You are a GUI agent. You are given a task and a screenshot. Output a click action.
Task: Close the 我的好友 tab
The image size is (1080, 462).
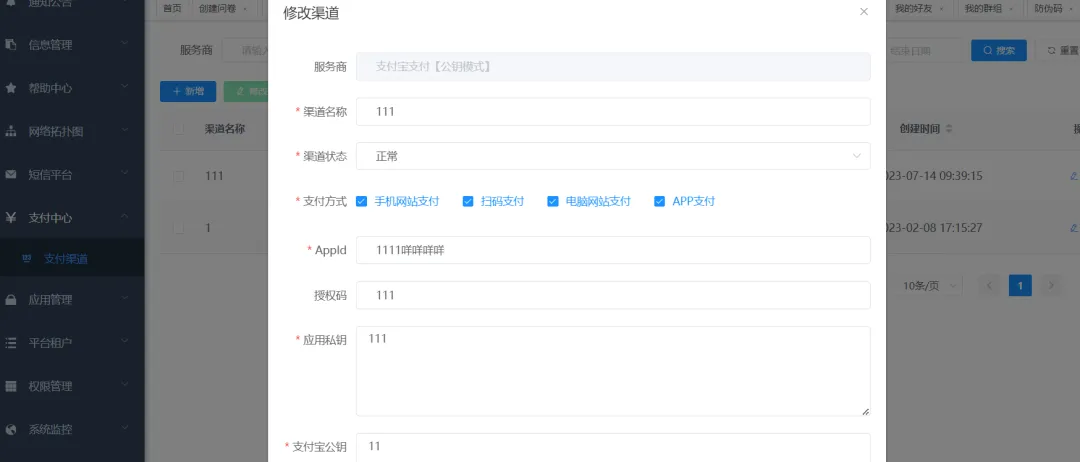click(x=942, y=9)
